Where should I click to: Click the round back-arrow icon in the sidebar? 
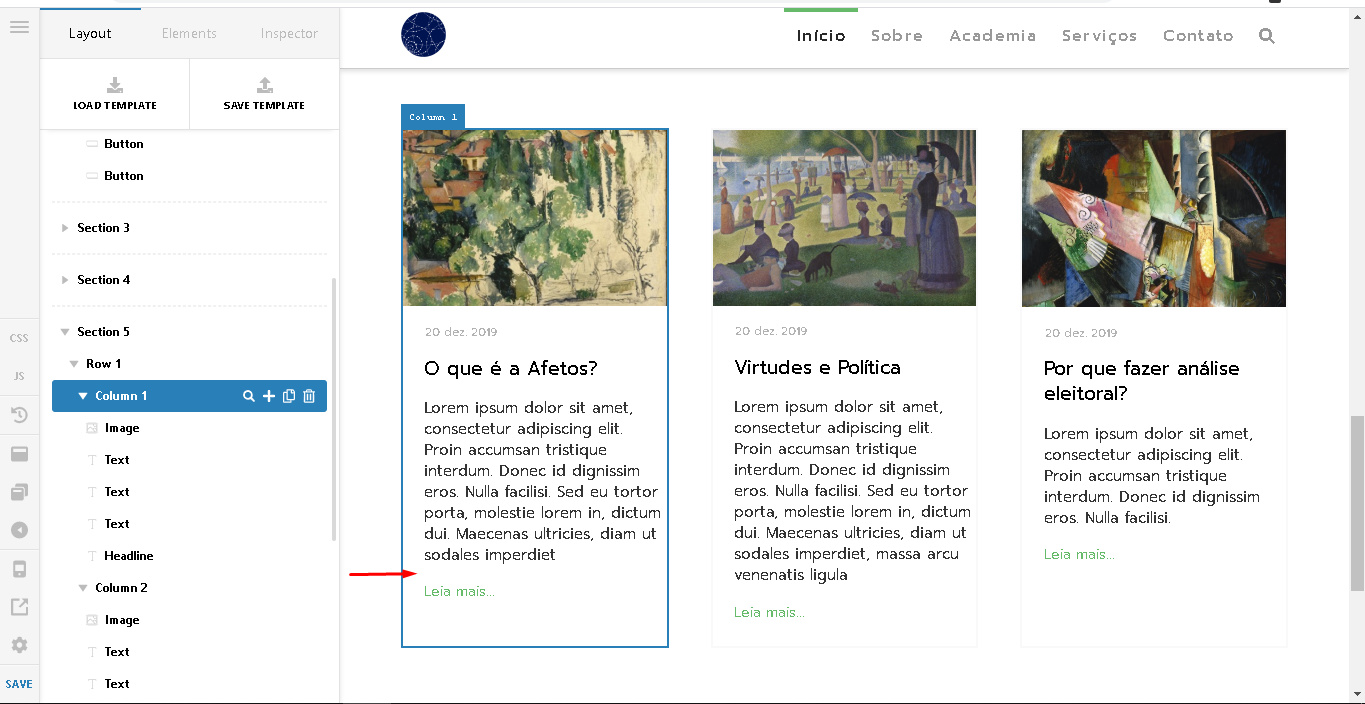pyautogui.click(x=19, y=530)
